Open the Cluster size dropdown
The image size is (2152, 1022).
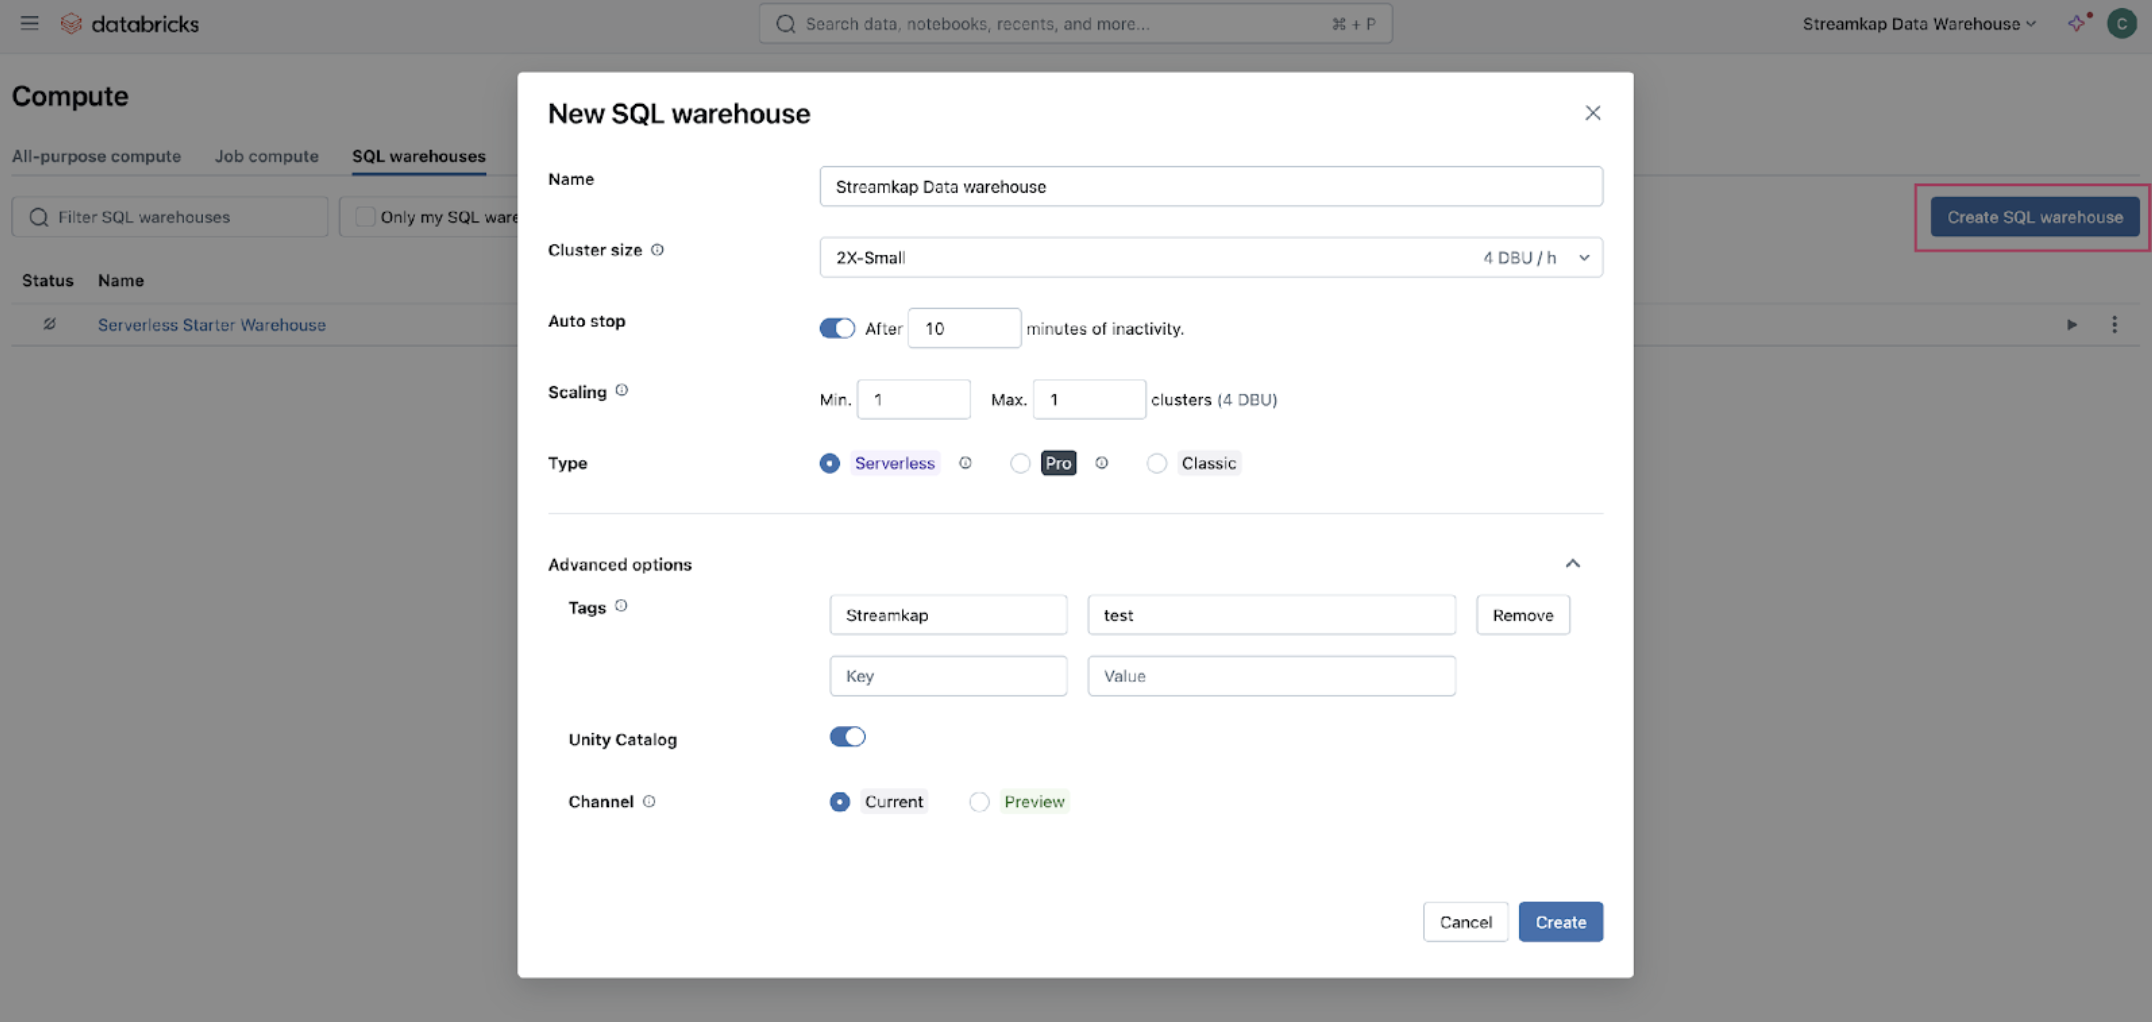(1211, 257)
